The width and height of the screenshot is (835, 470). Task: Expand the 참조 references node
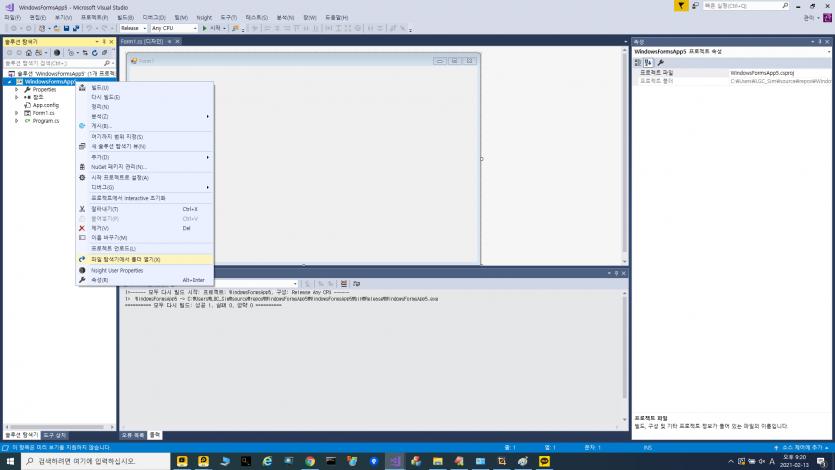click(x=17, y=97)
